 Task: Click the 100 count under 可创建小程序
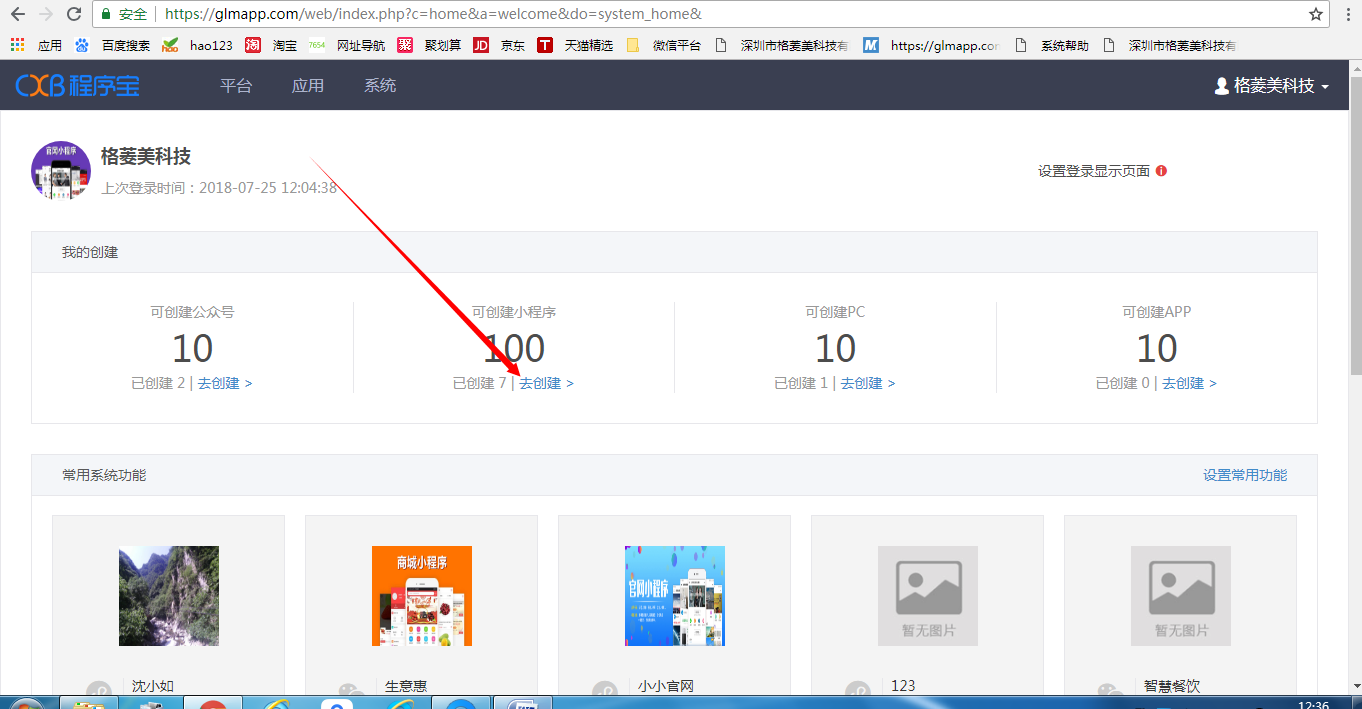[x=514, y=348]
